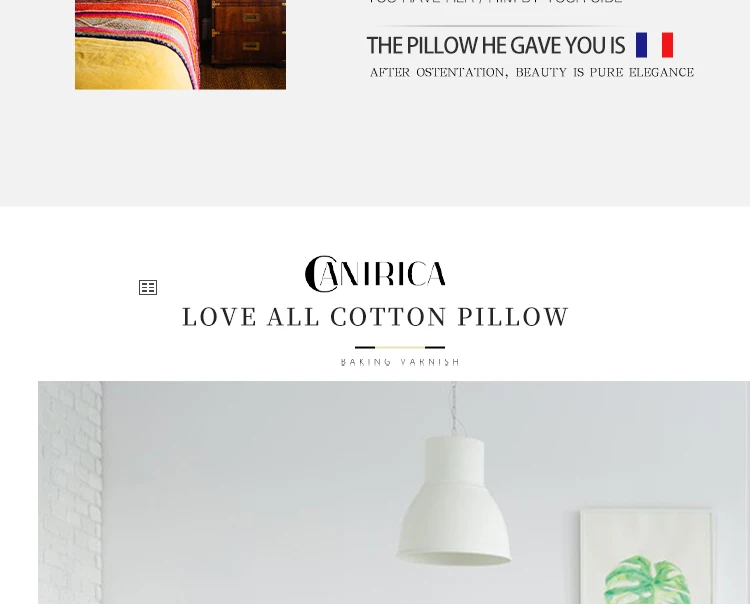This screenshot has height=604, width=750.
Task: Click the framed monstera leaf print
Action: pyautogui.click(x=646, y=557)
